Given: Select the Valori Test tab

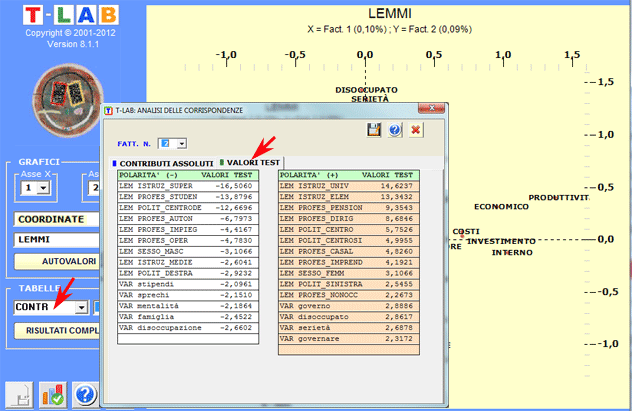Looking at the screenshot, I should pyautogui.click(x=249, y=162).
